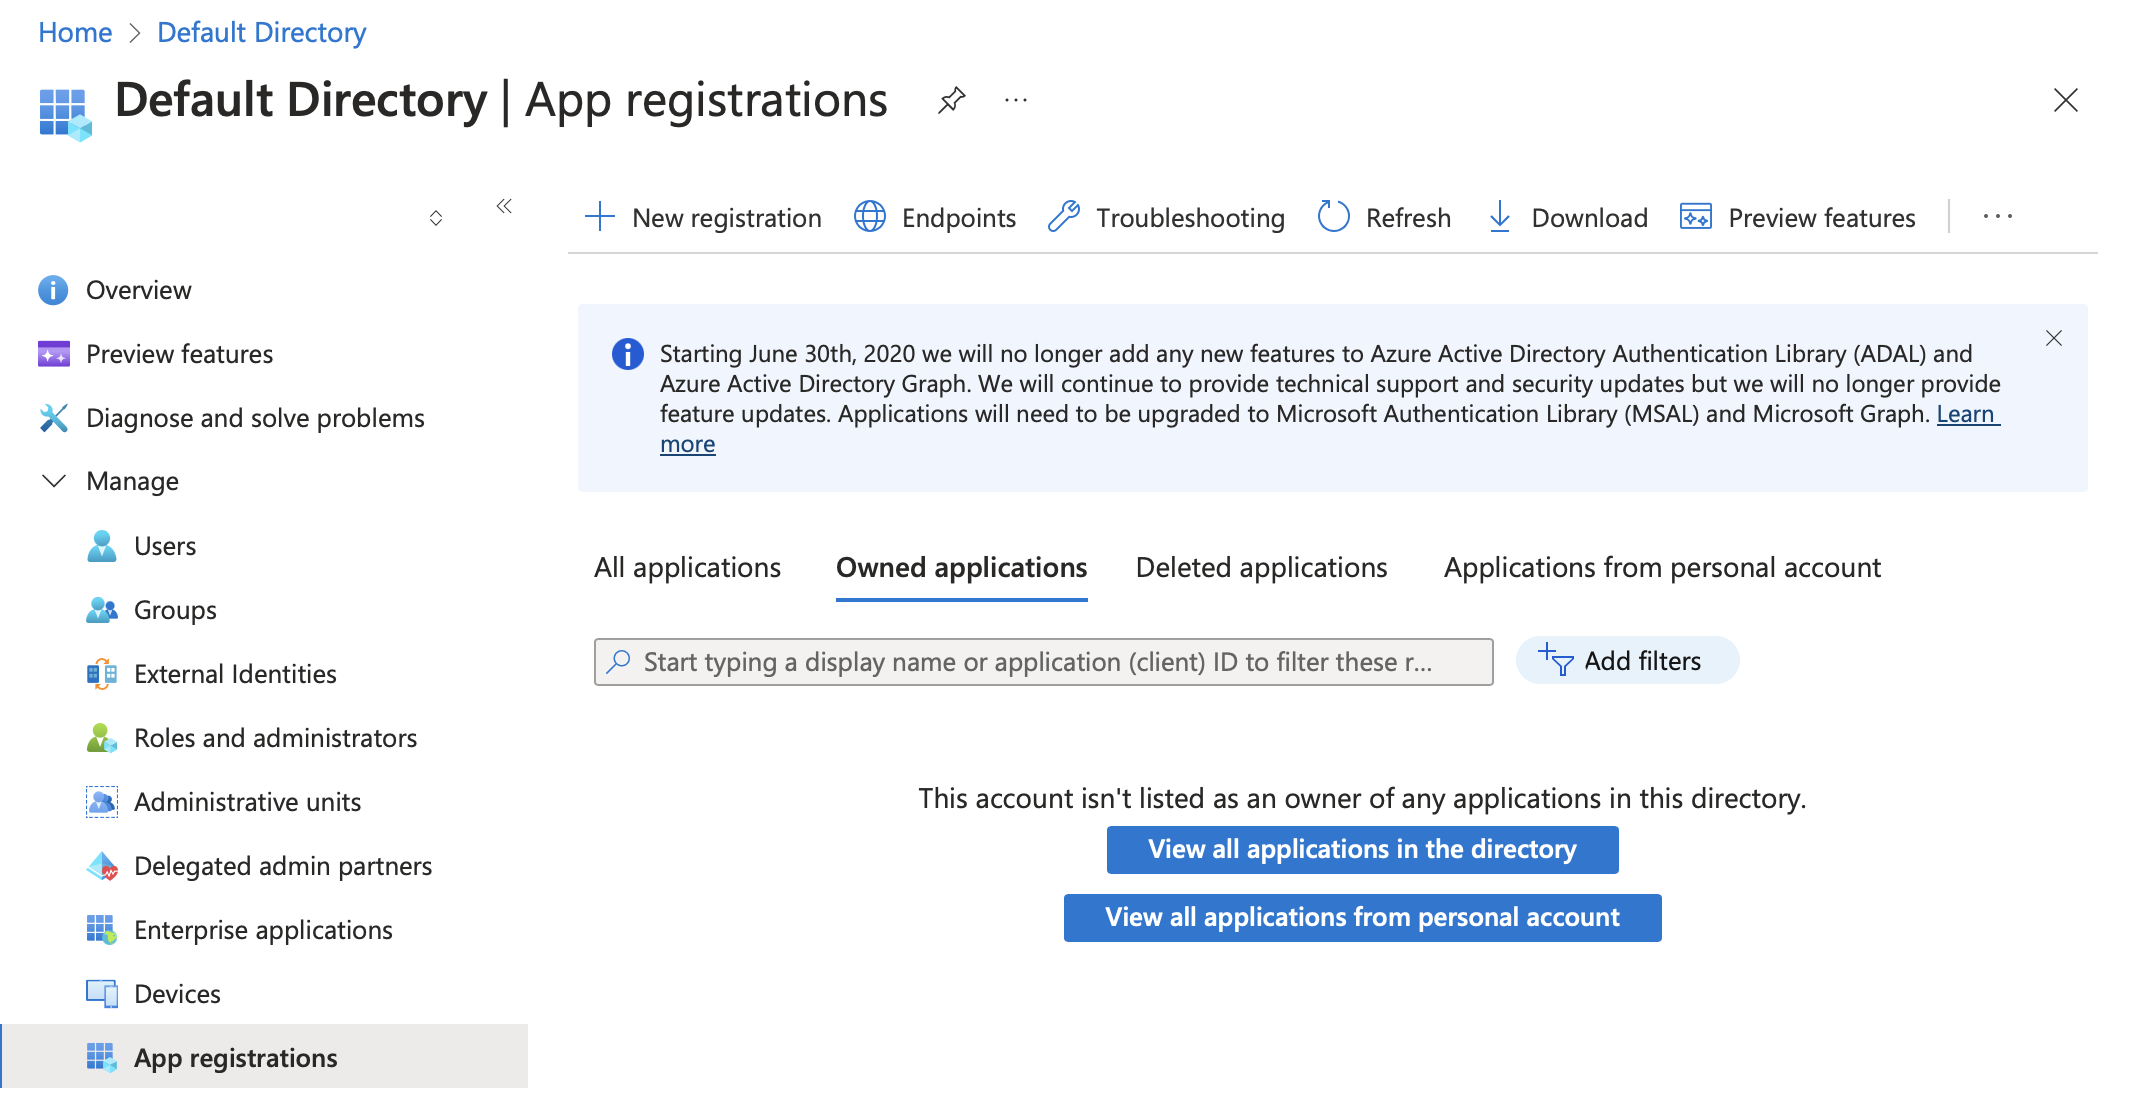The image size is (2130, 1104).
Task: Click the Default Directory grid icon in header
Action: click(65, 114)
